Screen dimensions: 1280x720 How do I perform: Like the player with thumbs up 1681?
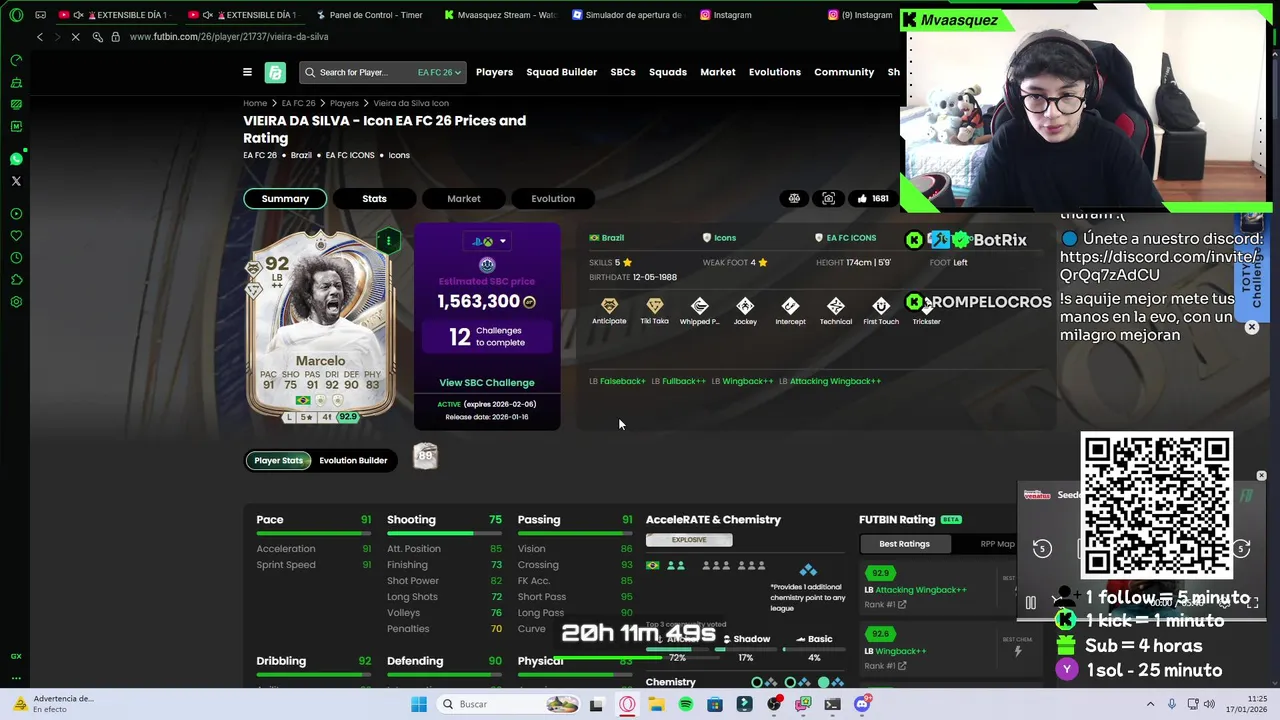(x=872, y=198)
